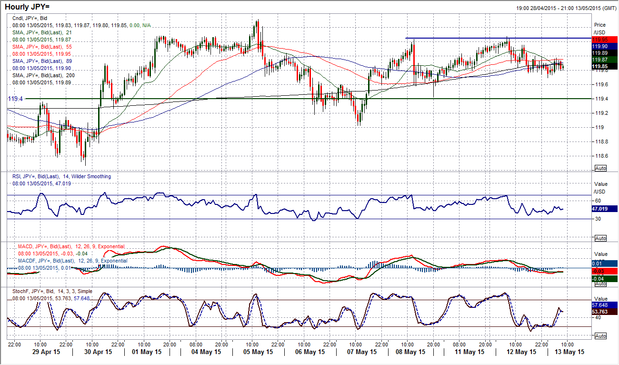This screenshot has width=619, height=365.
Task: Select the green 119.87 SMA price tag
Action: [x=604, y=60]
